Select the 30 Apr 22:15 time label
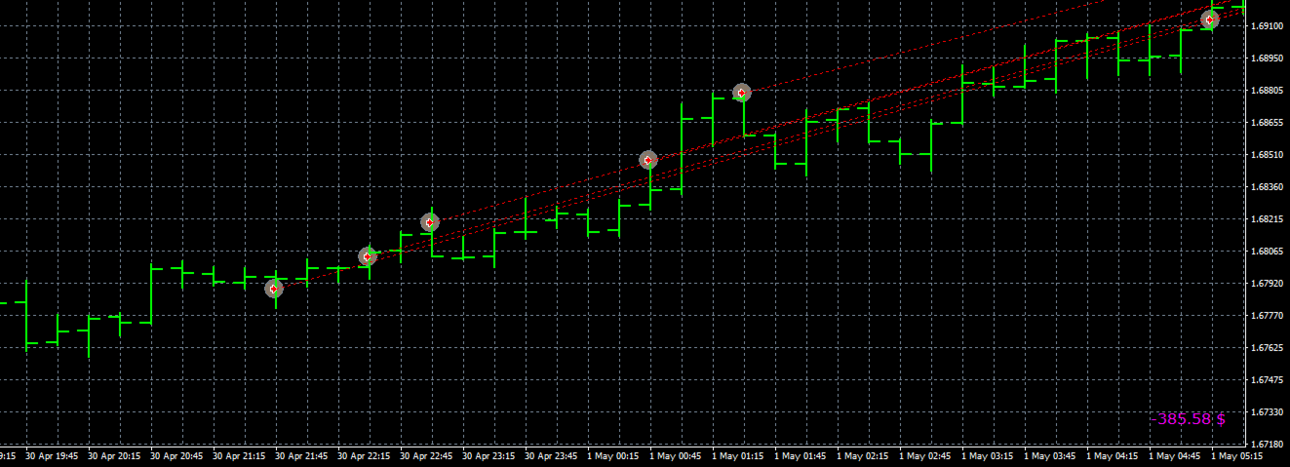Image resolution: width=1290 pixels, height=467 pixels. (365, 456)
